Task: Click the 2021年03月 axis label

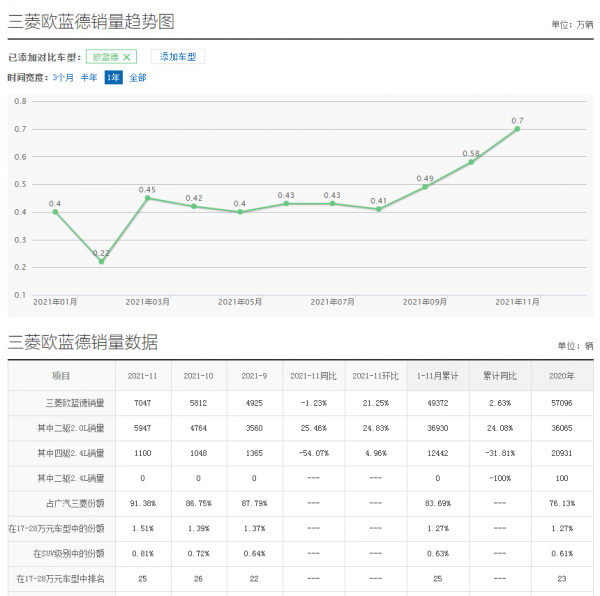Action: click(x=148, y=302)
